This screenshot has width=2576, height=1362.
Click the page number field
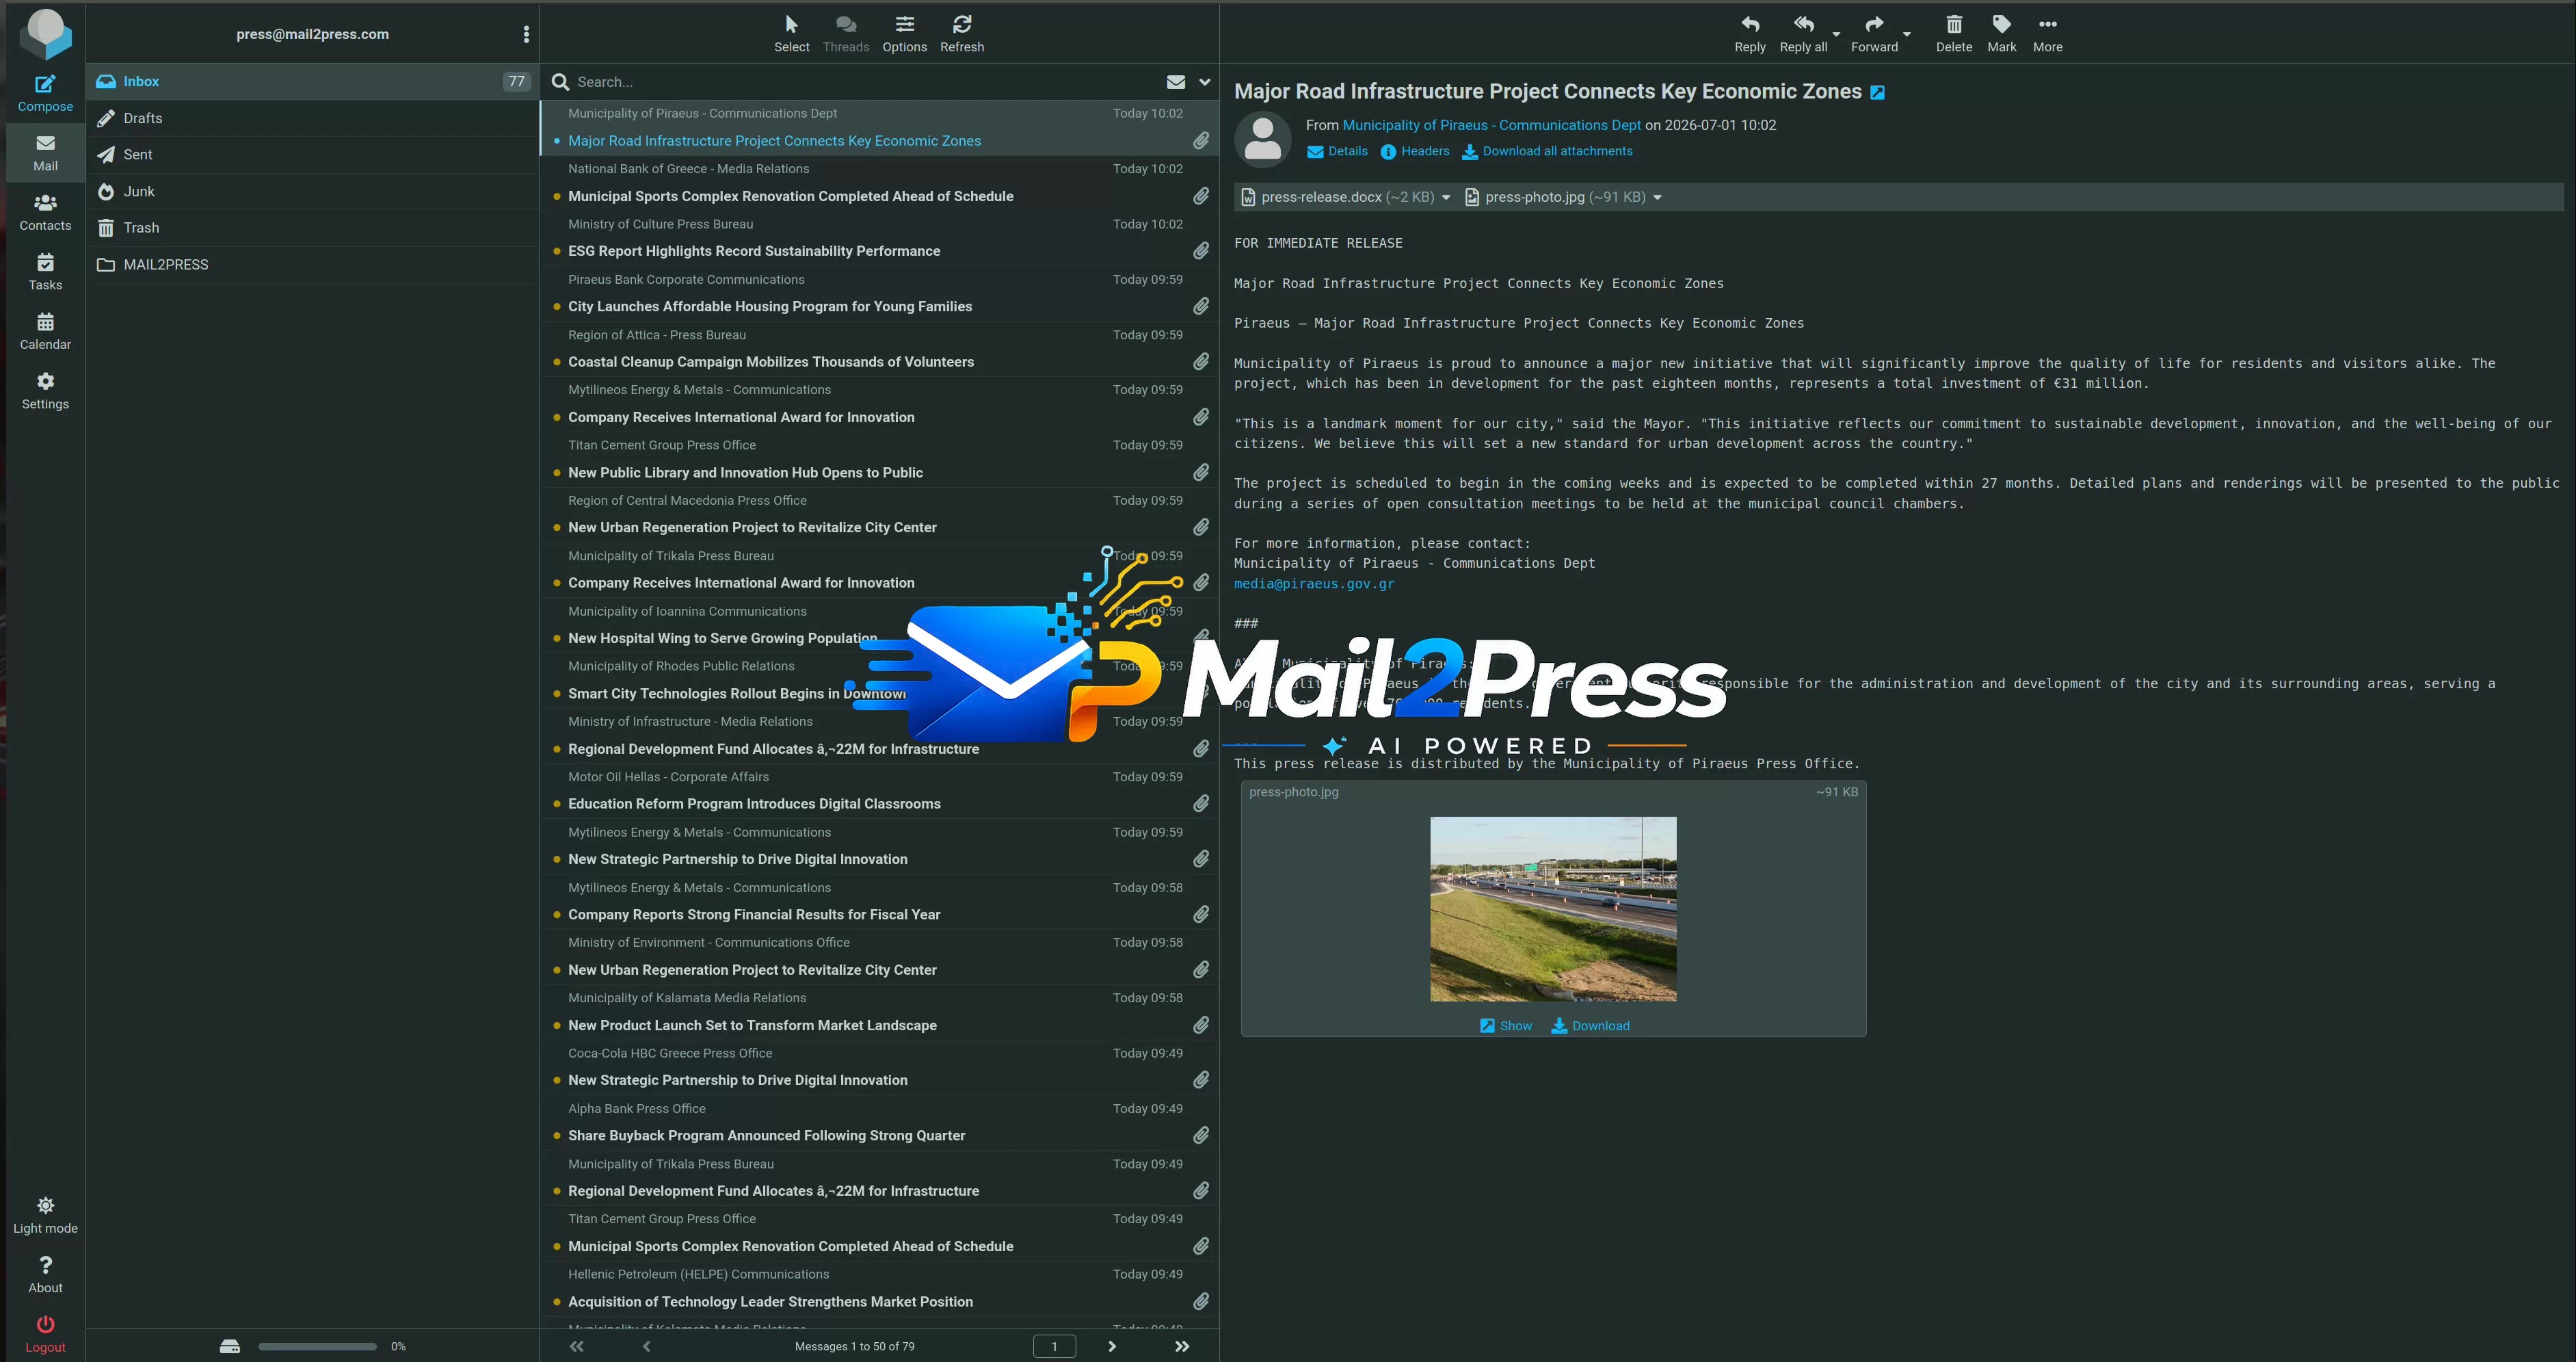[x=1053, y=1346]
